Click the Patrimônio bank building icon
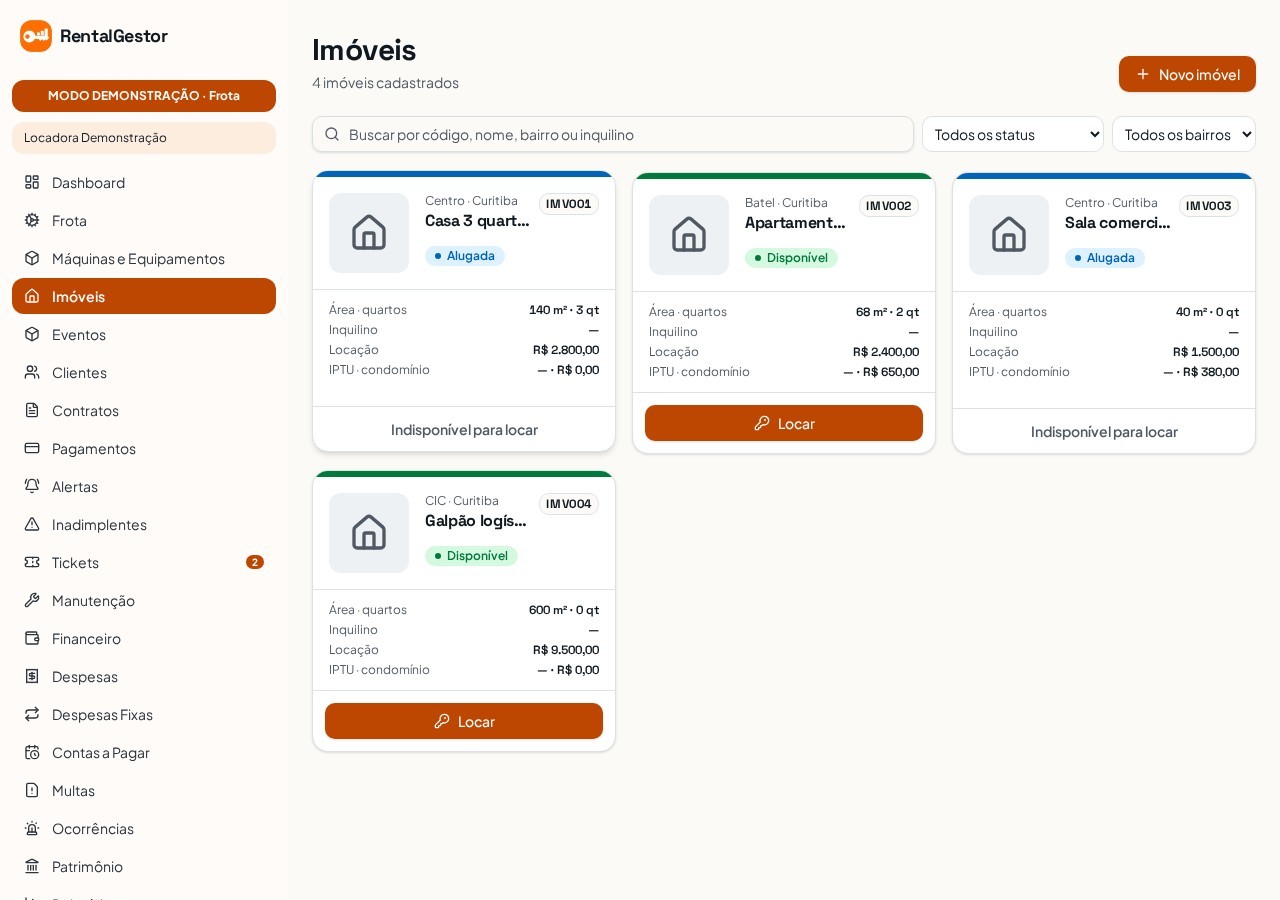 click(32, 866)
